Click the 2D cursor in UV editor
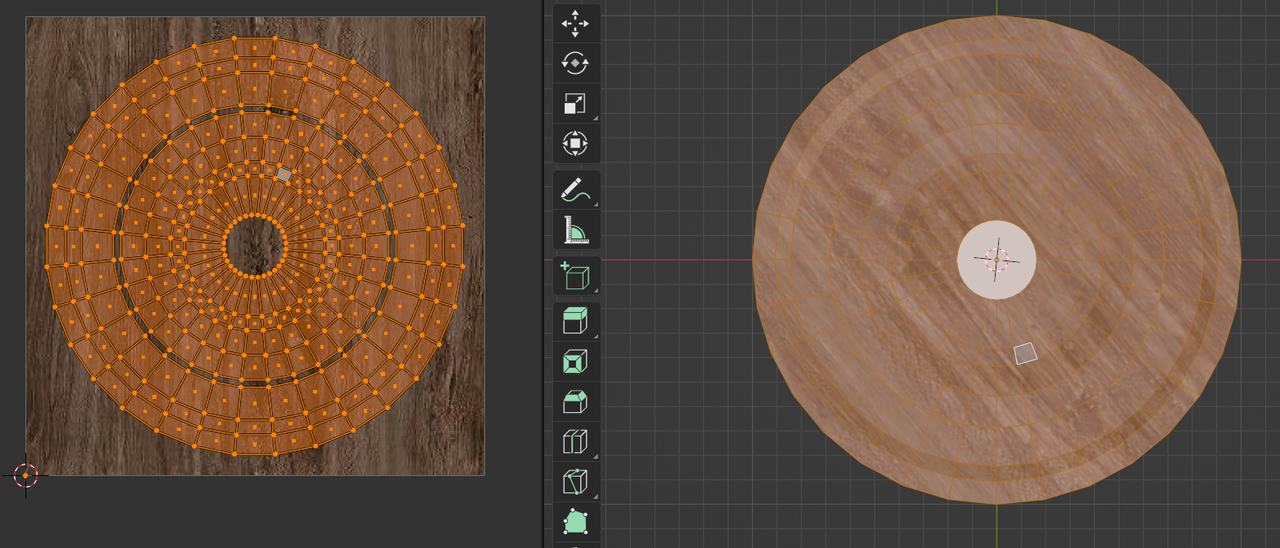The height and width of the screenshot is (548, 1280). tap(26, 475)
